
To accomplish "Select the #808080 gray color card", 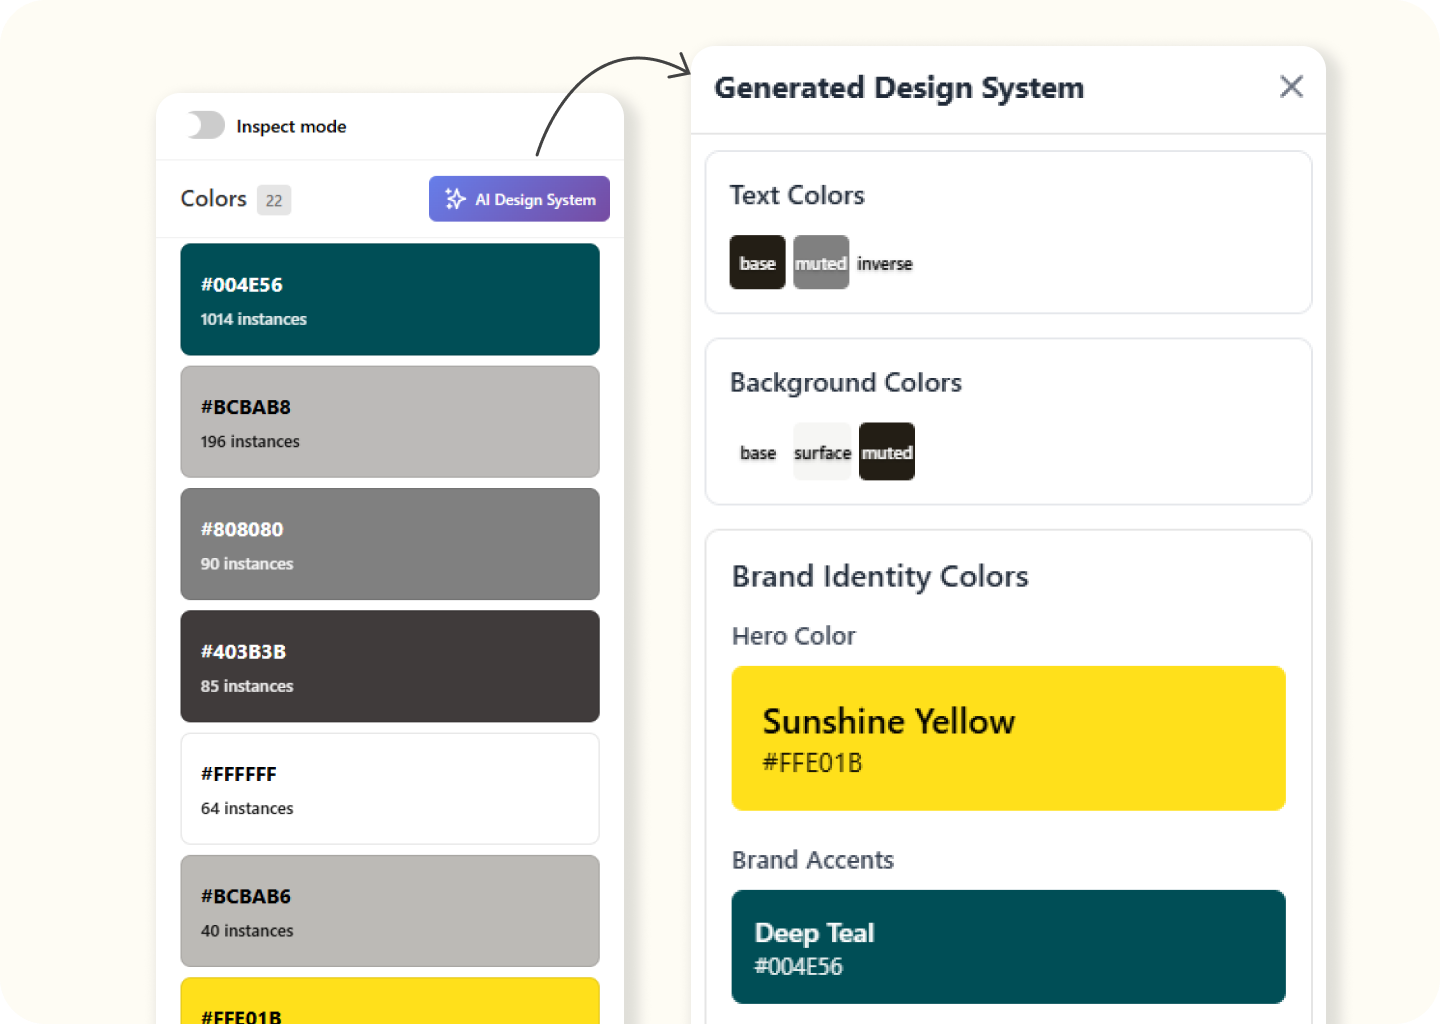I will (390, 544).
